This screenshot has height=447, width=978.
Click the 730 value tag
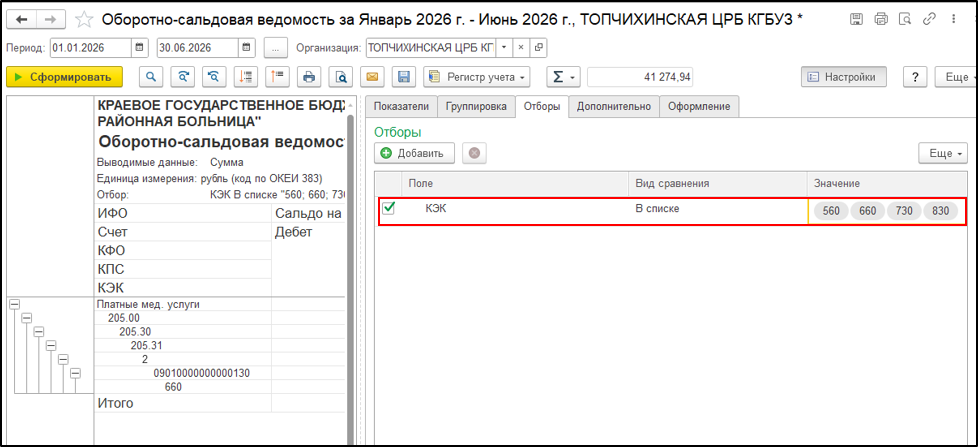904,211
